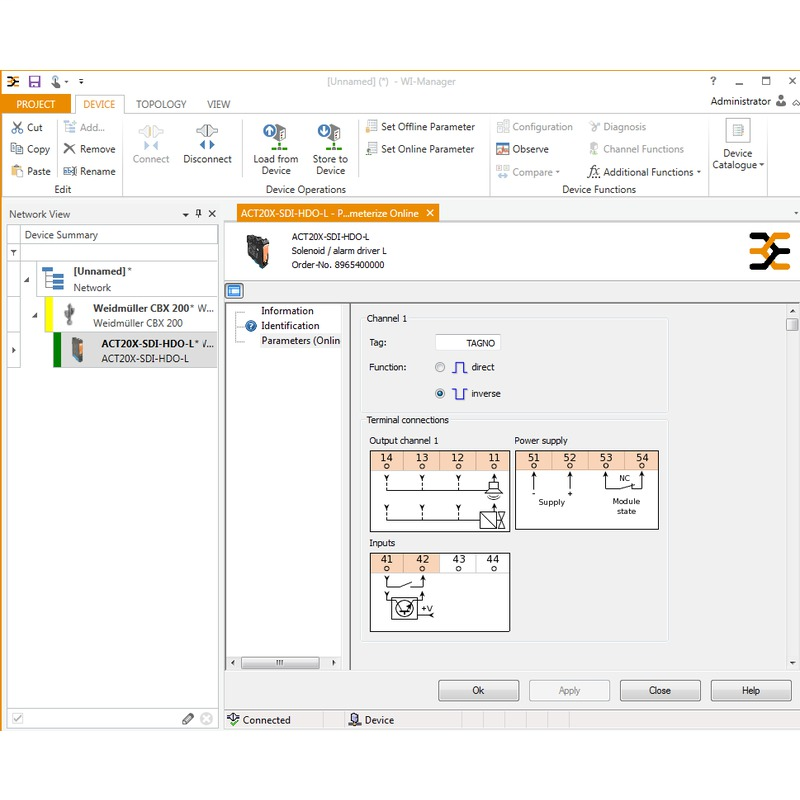Click the vertical scrollbar thumb in parameters
800x800 pixels.
pos(792,325)
